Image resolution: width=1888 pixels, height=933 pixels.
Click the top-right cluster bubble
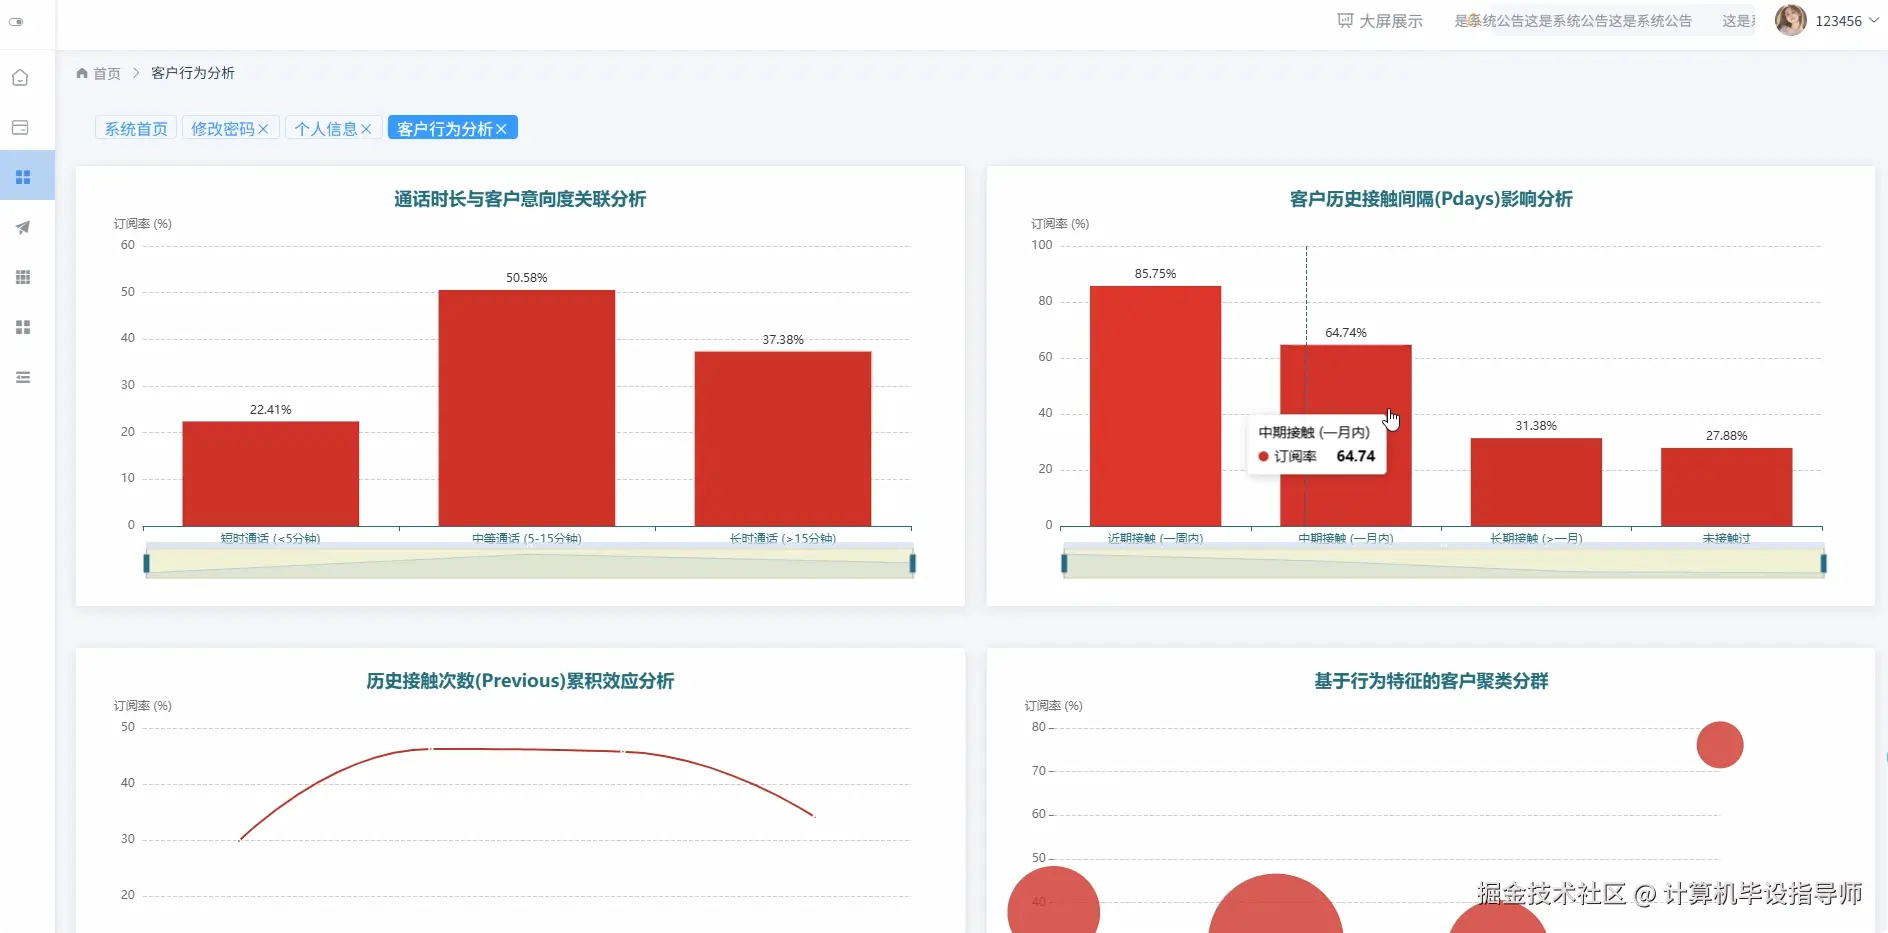[1720, 745]
